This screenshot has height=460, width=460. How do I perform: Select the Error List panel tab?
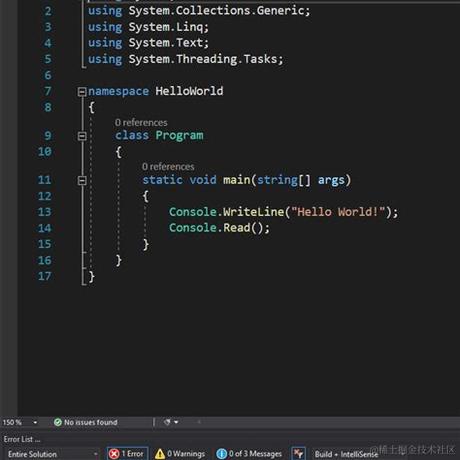[22, 439]
